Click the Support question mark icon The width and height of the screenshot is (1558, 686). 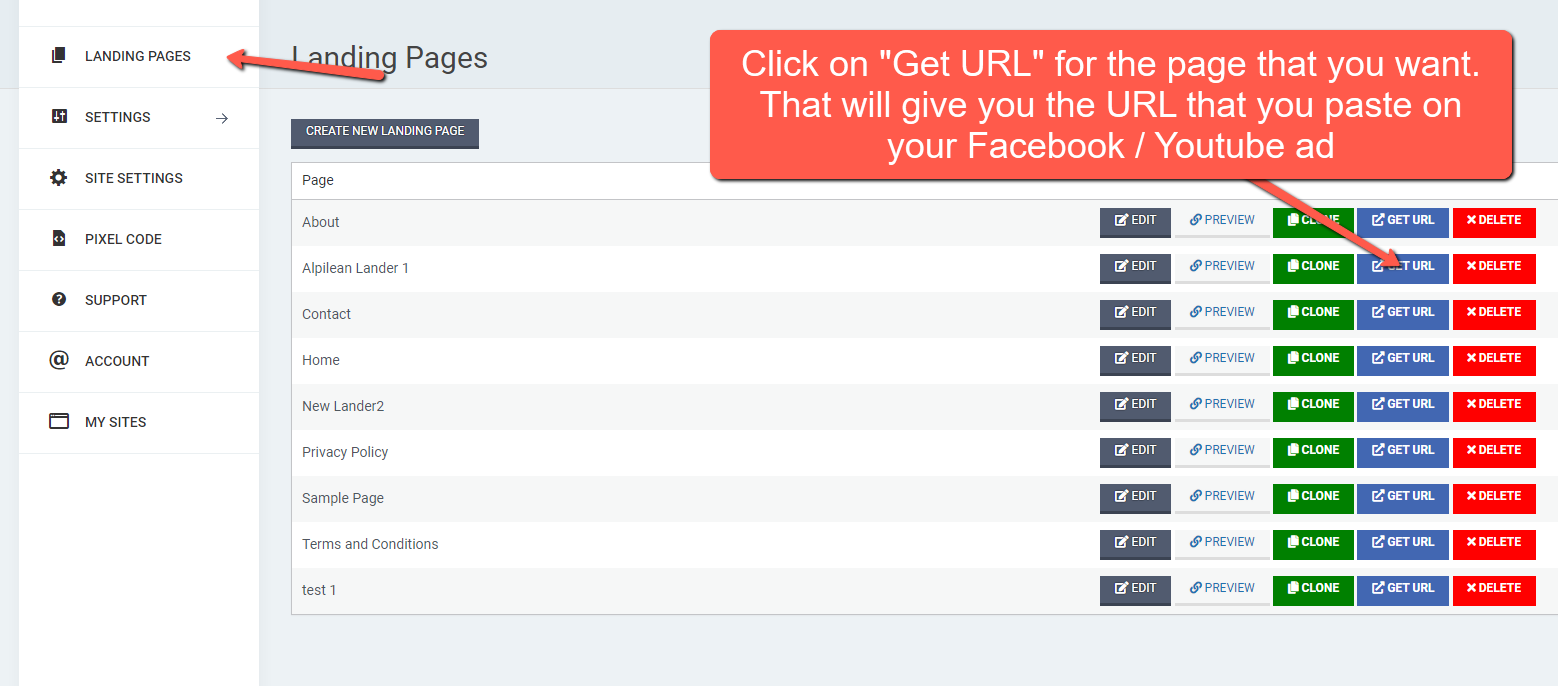[59, 300]
